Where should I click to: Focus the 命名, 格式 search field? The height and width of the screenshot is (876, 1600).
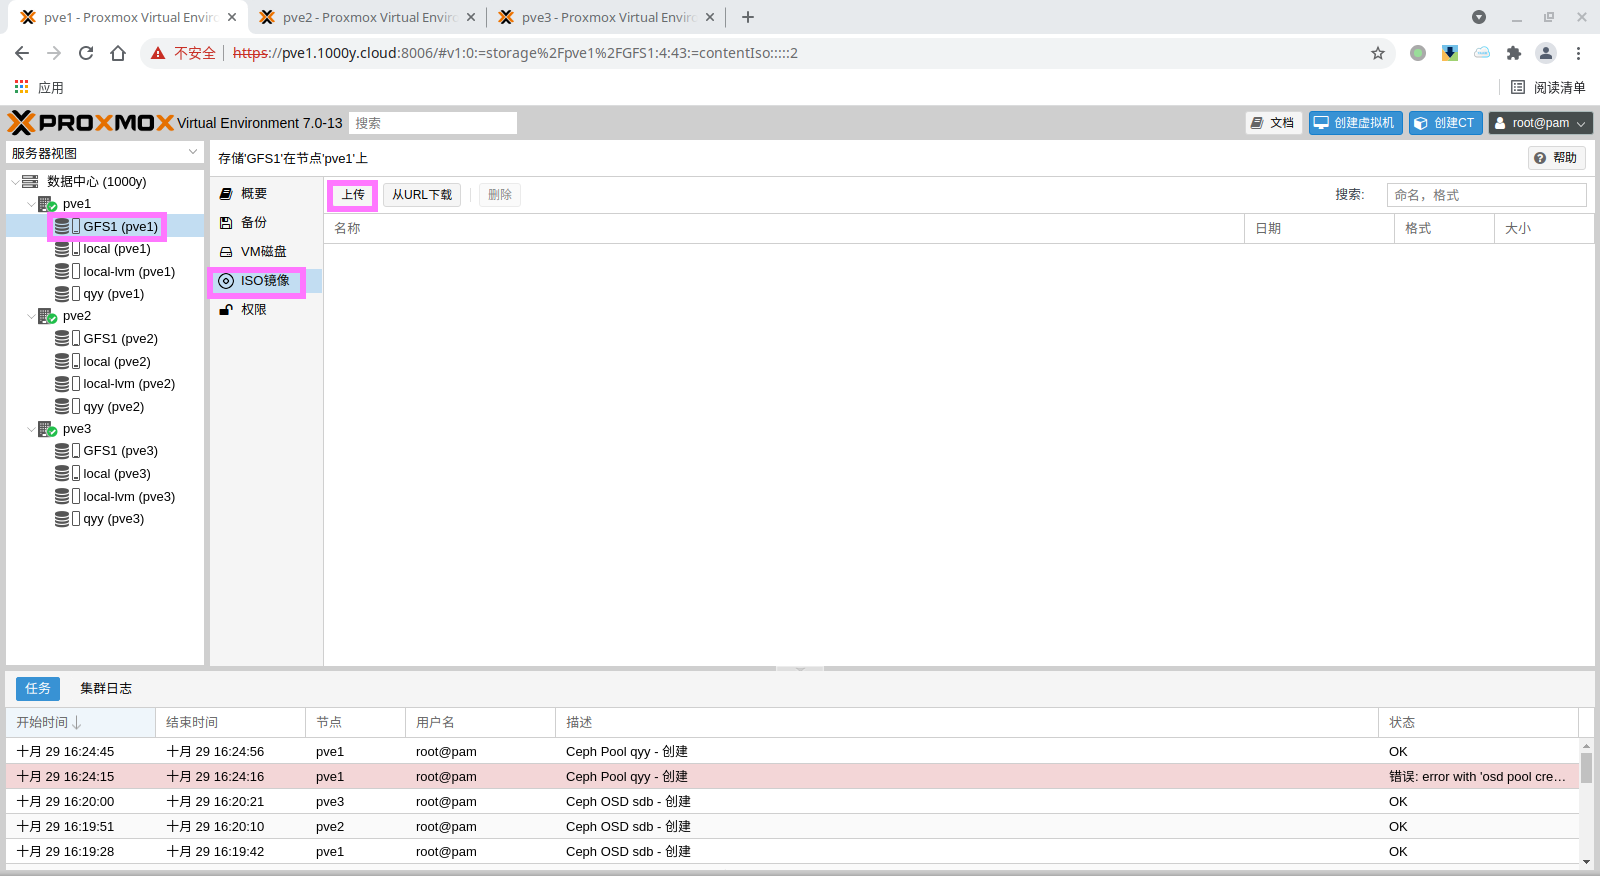pyautogui.click(x=1486, y=195)
